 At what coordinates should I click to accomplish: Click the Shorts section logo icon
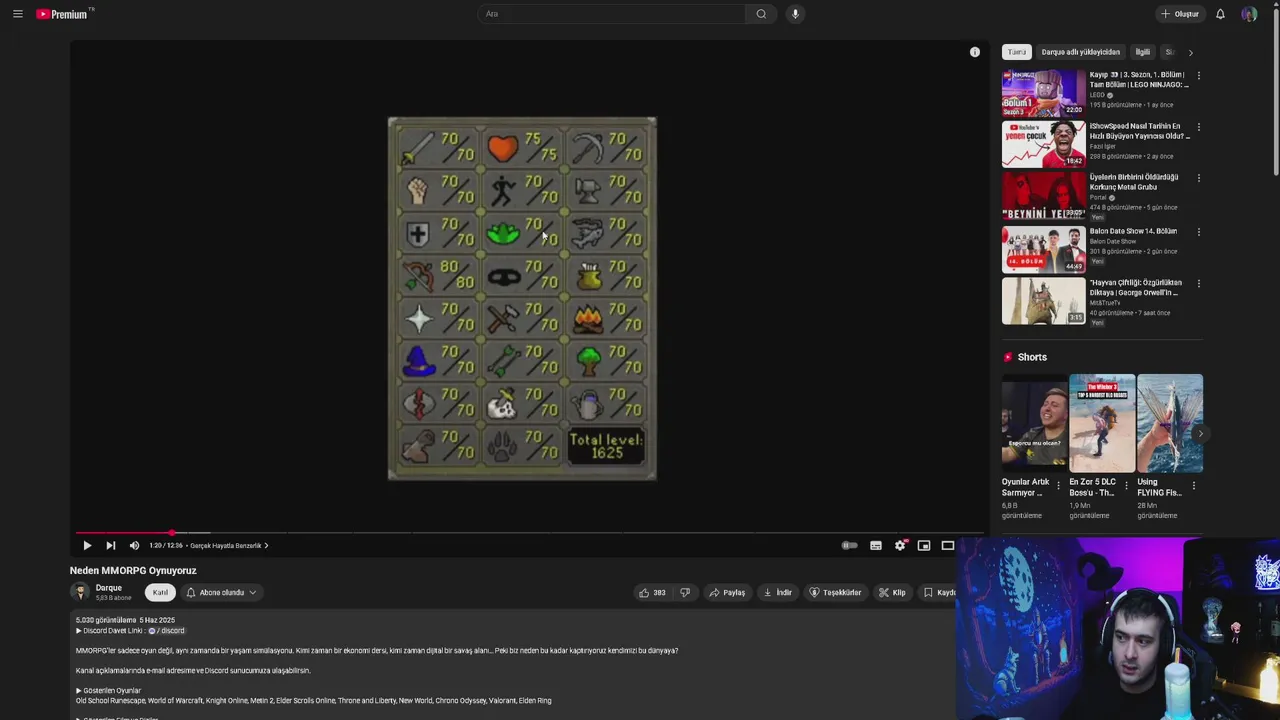(x=1008, y=357)
